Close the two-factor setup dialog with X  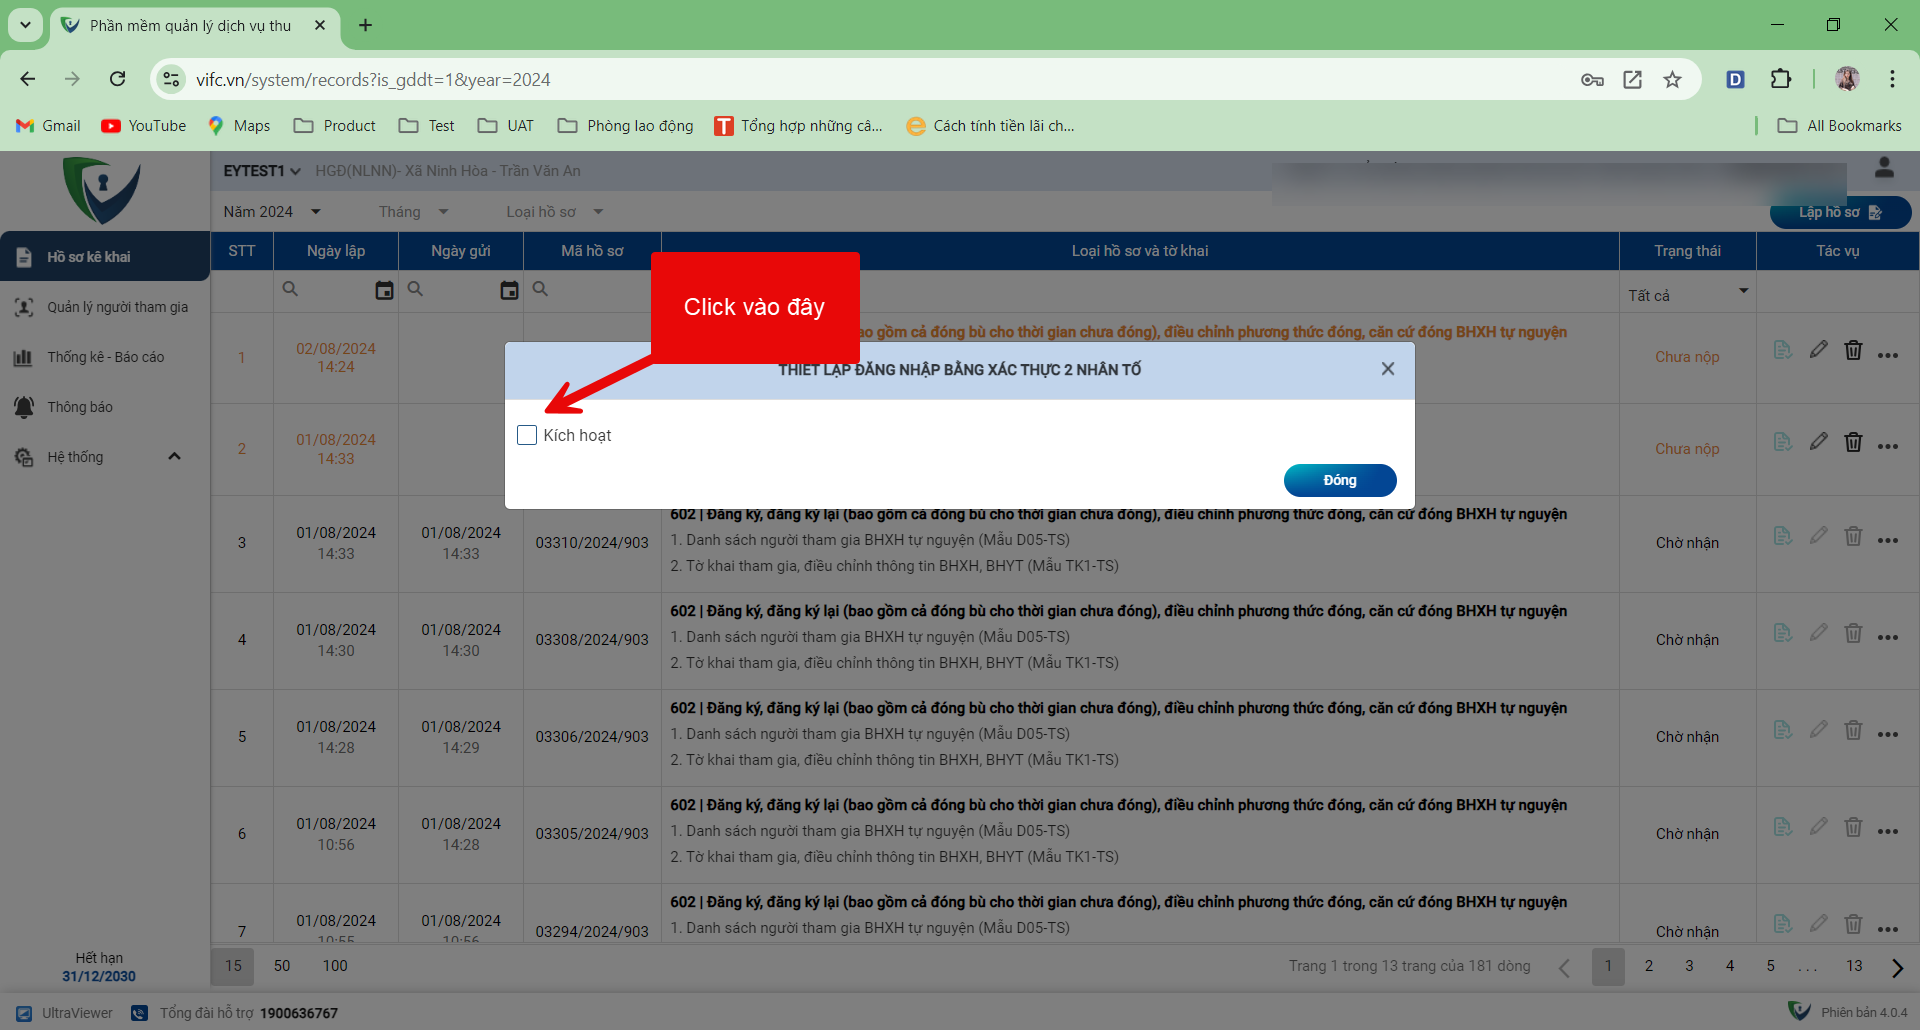coord(1387,369)
